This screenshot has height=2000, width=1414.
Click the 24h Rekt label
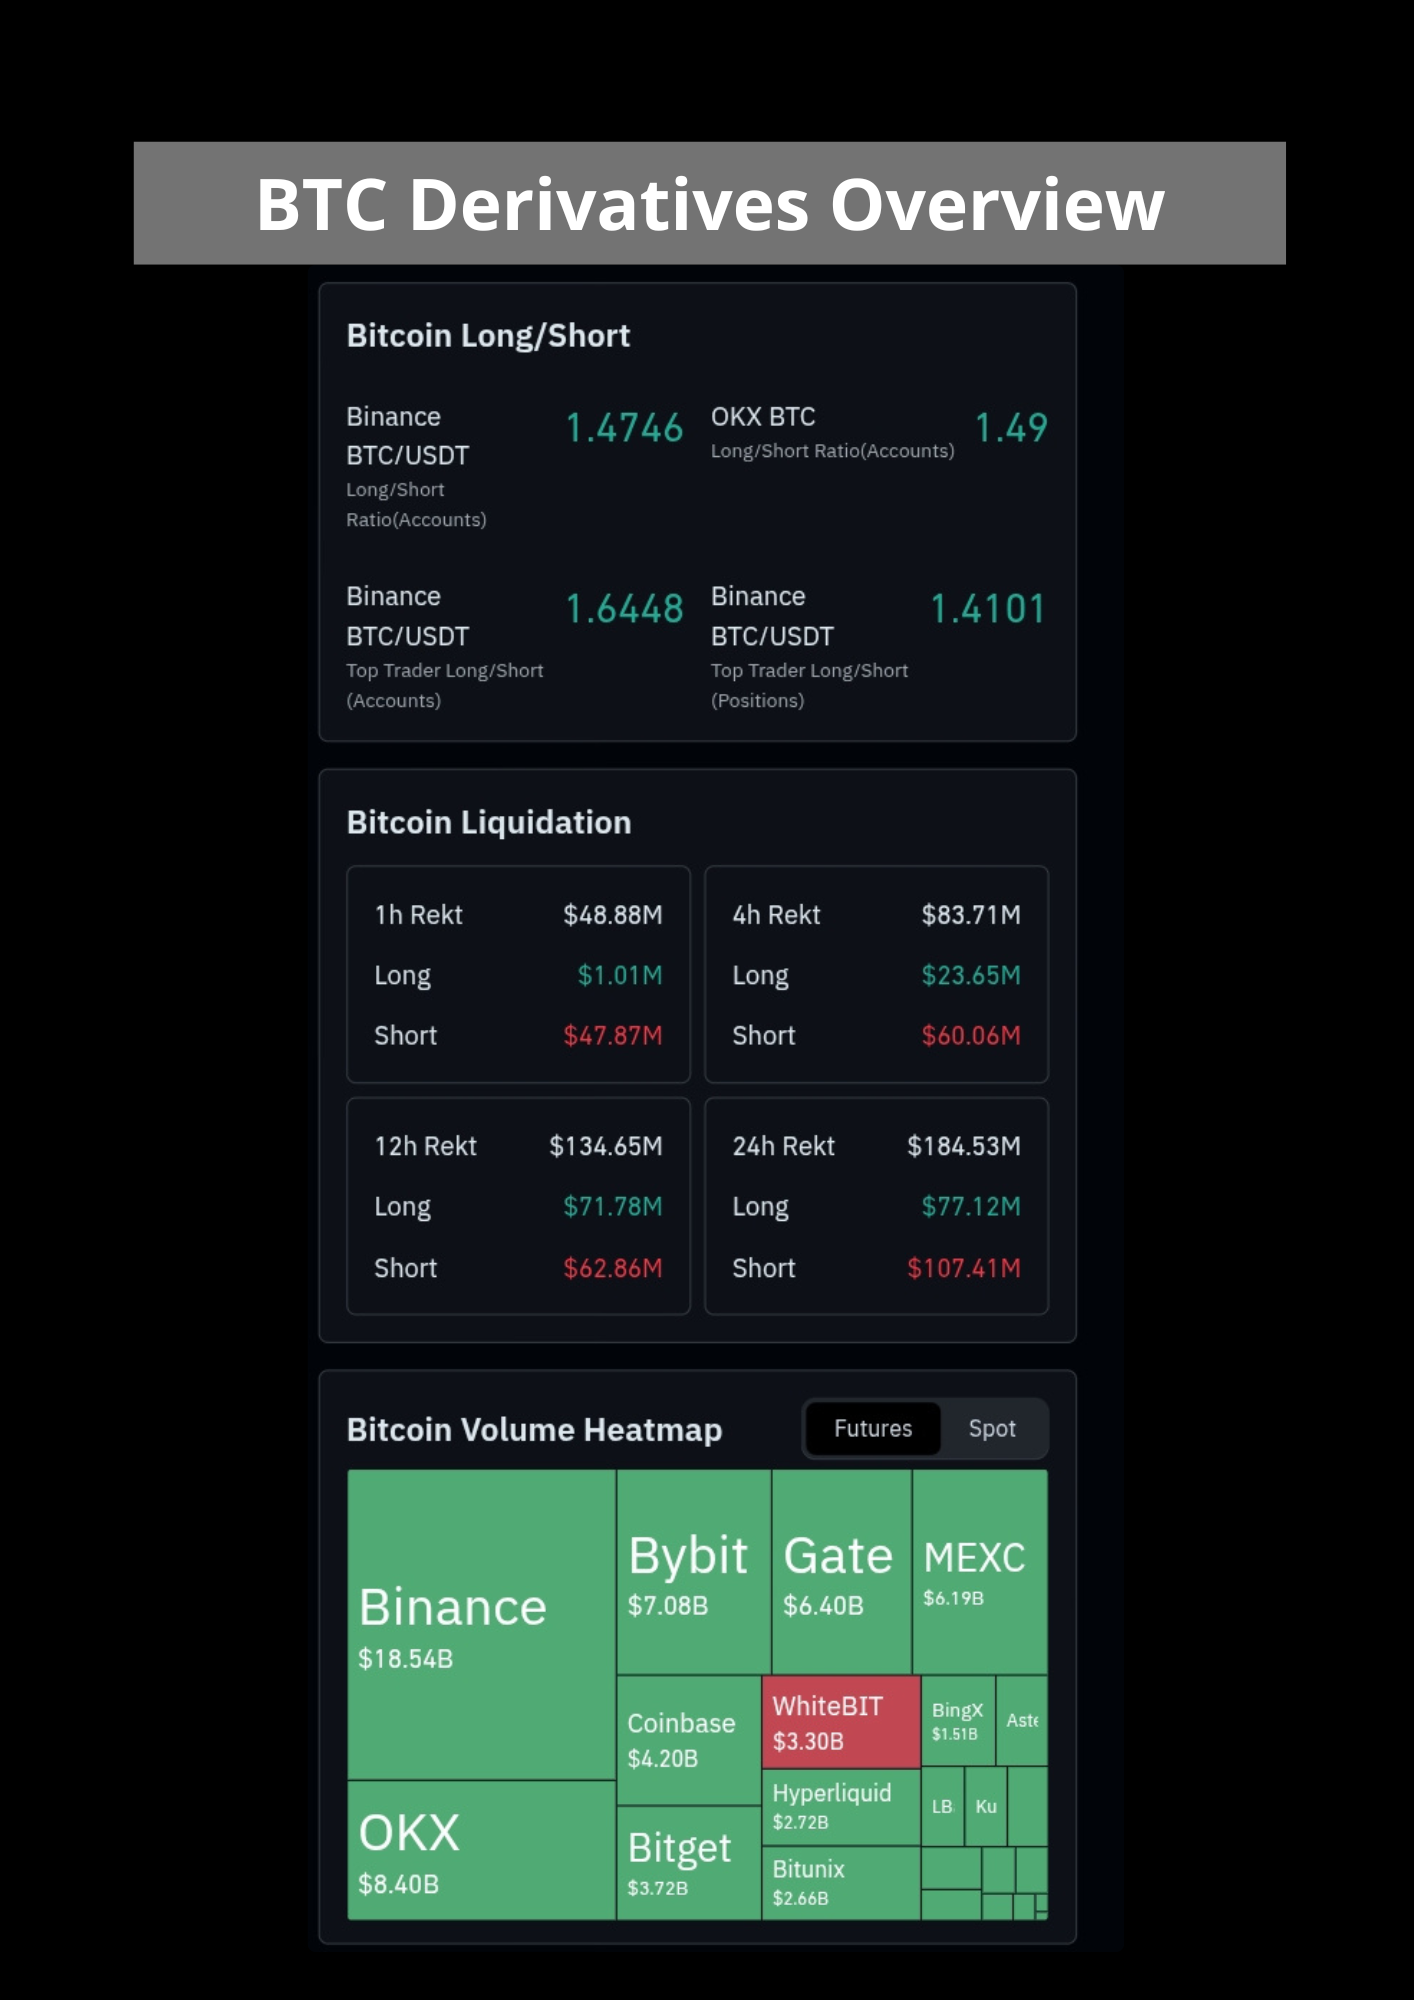783,1146
